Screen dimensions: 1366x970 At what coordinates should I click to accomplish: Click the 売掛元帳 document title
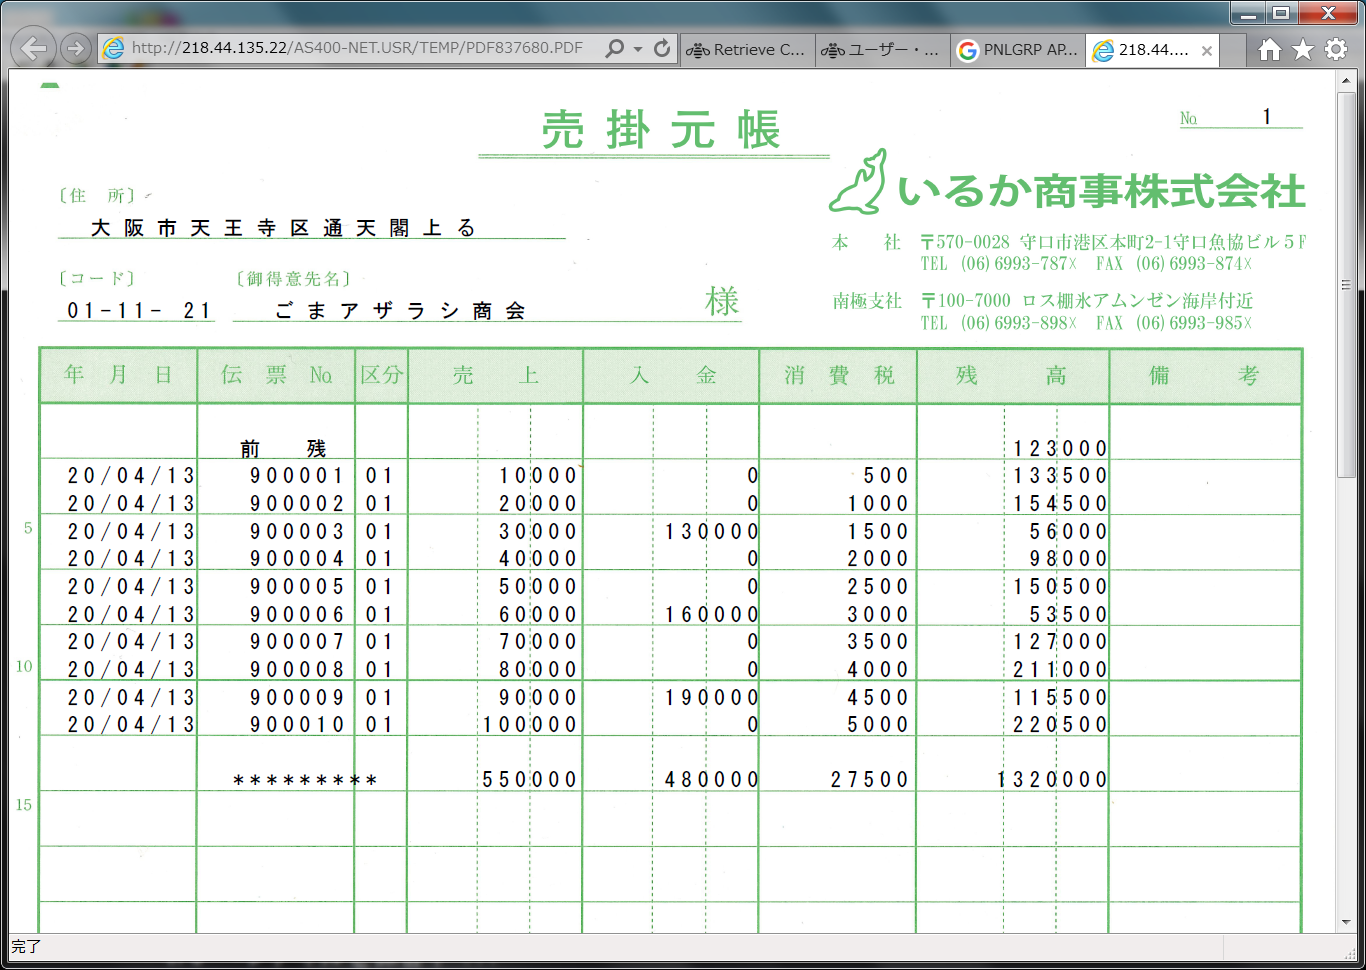660,131
